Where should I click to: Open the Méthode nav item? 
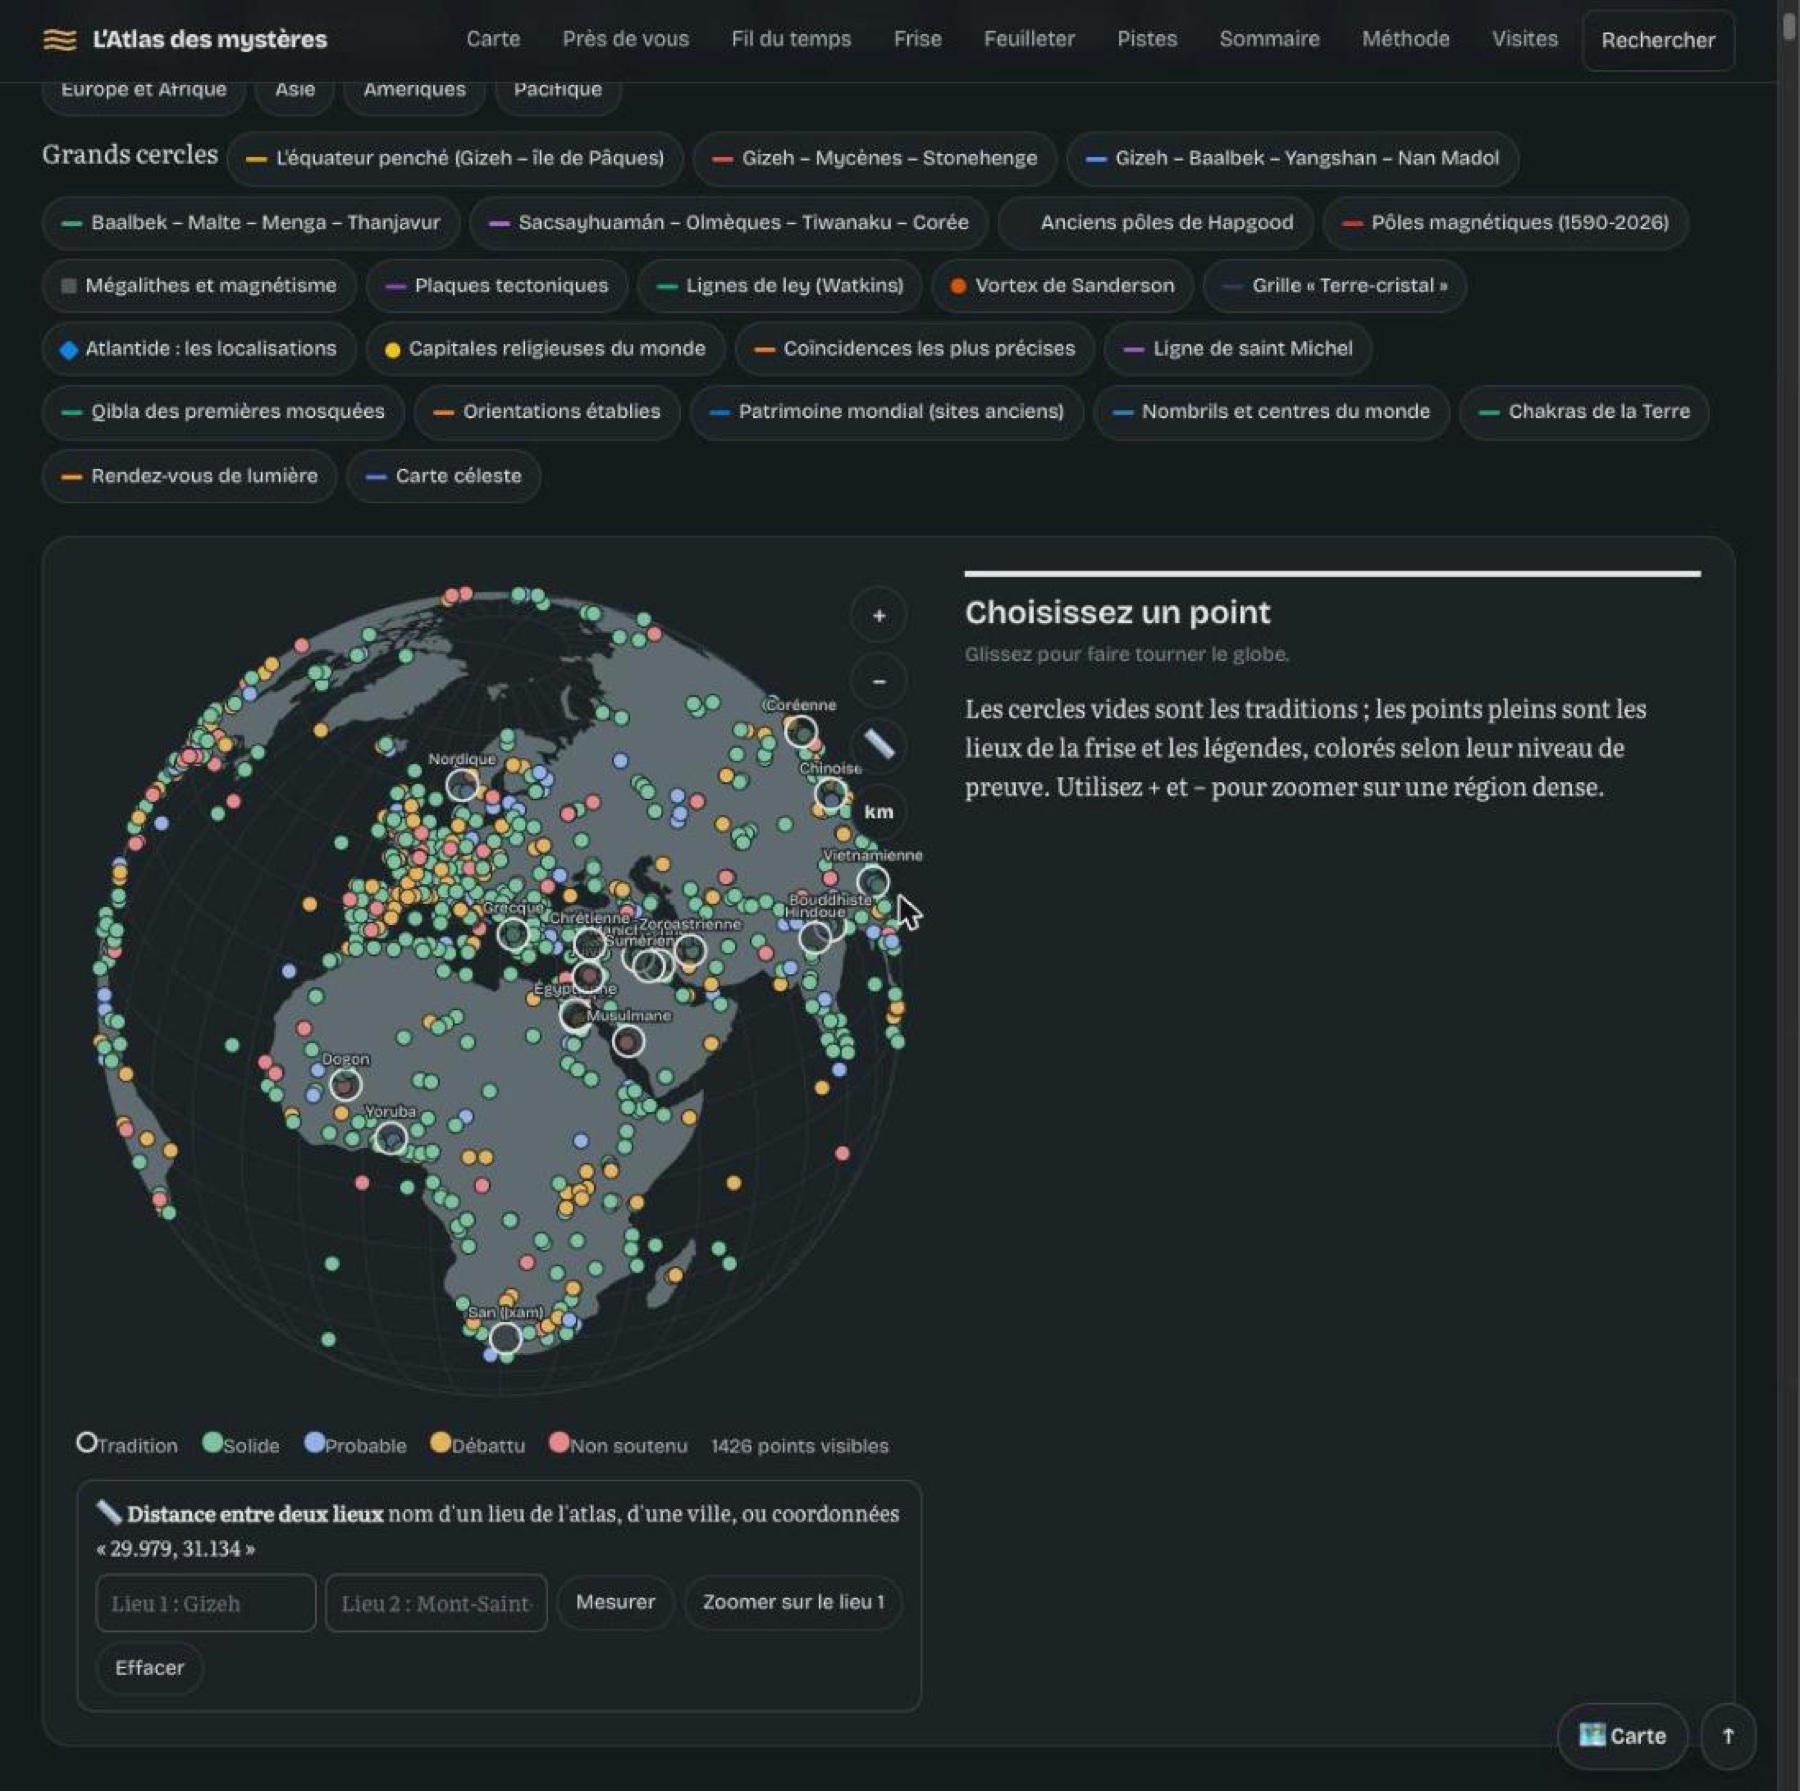coord(1405,39)
